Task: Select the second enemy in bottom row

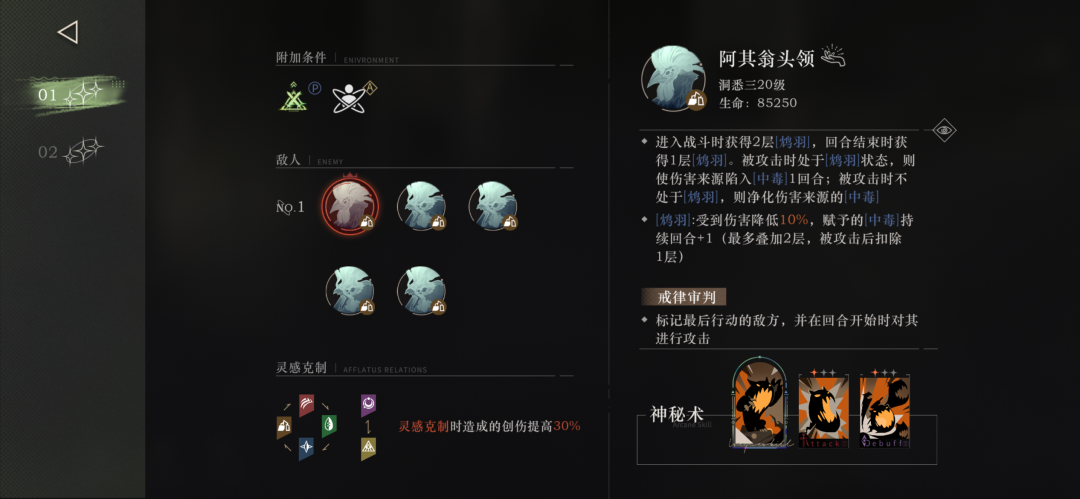Action: (422, 290)
